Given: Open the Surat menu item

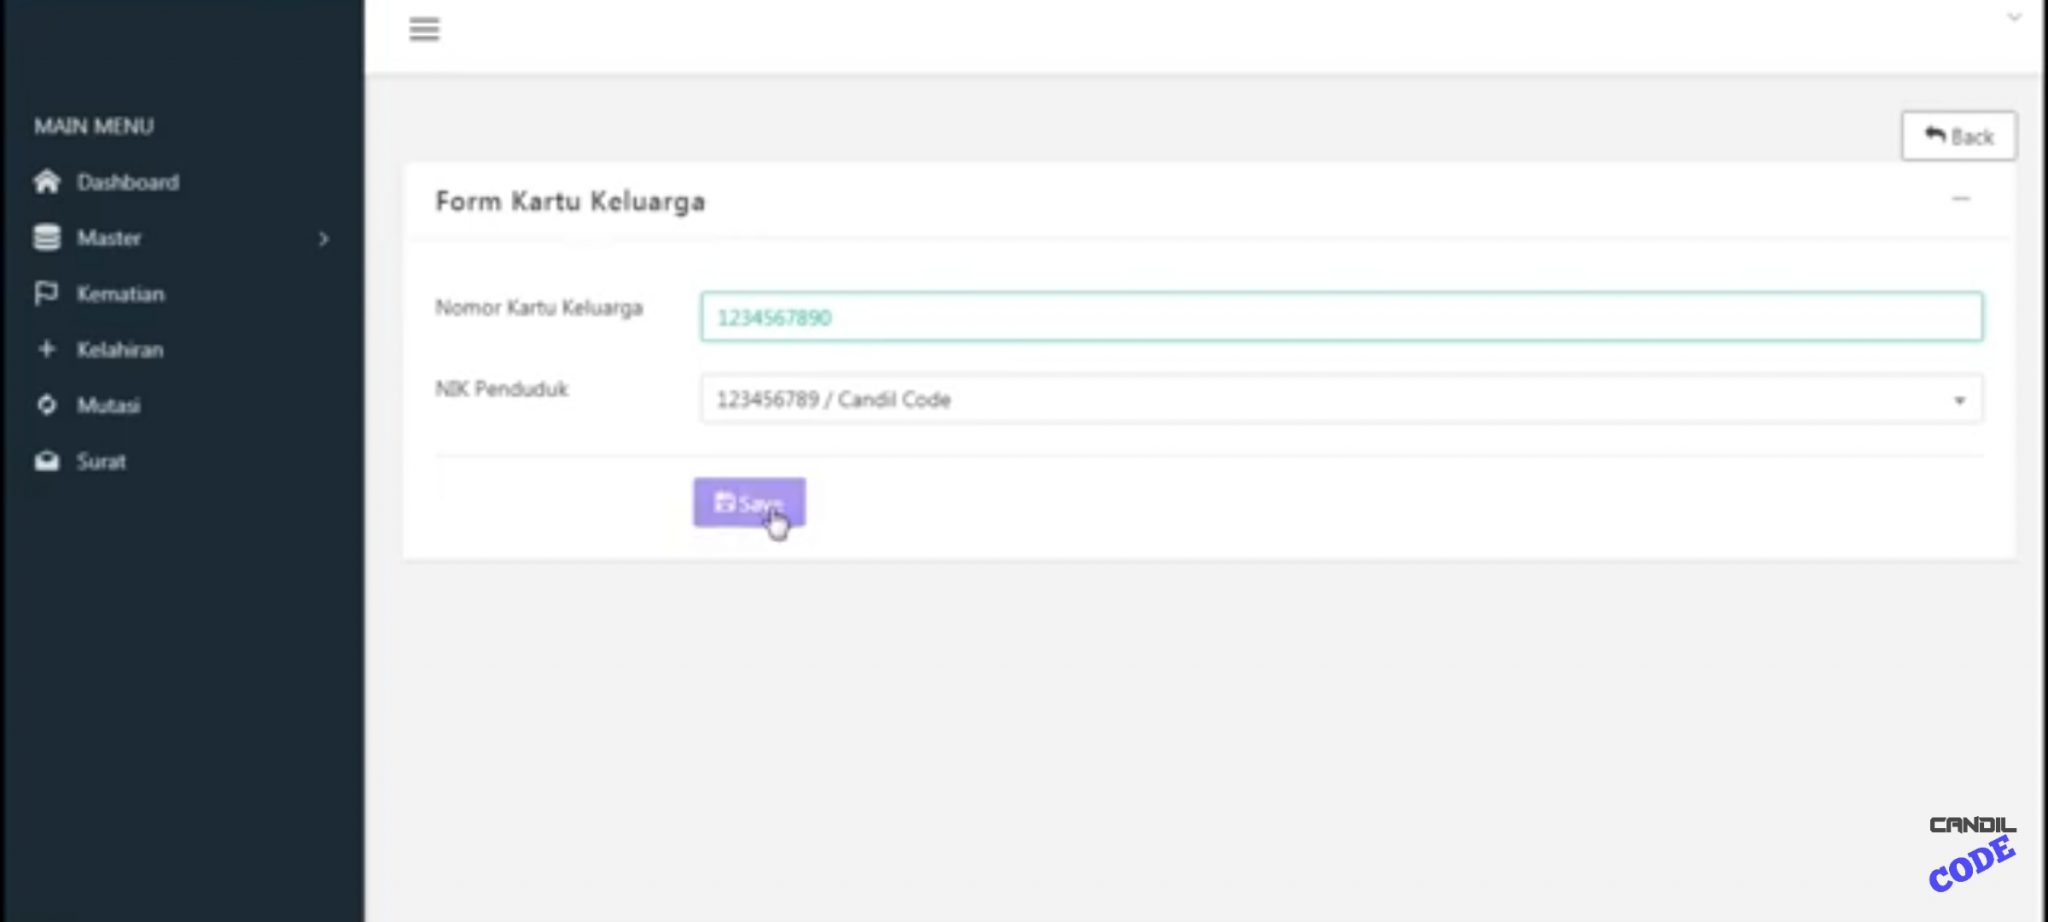Looking at the screenshot, I should [101, 460].
